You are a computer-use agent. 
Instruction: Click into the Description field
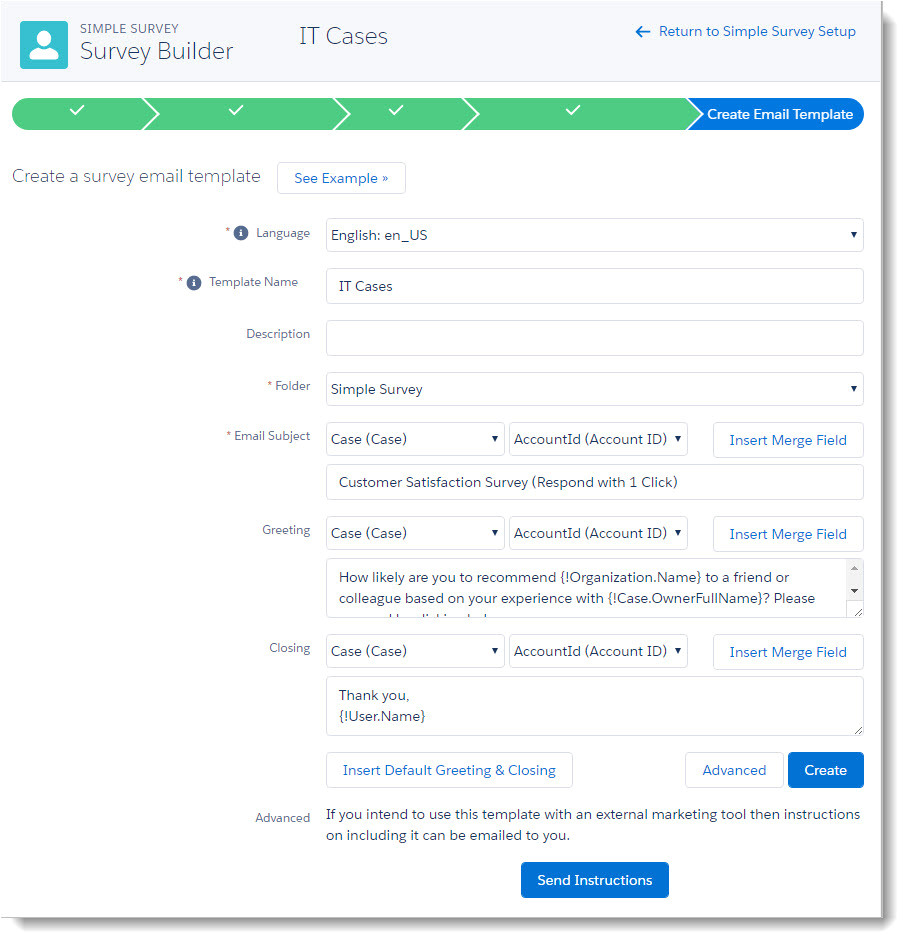pos(594,338)
